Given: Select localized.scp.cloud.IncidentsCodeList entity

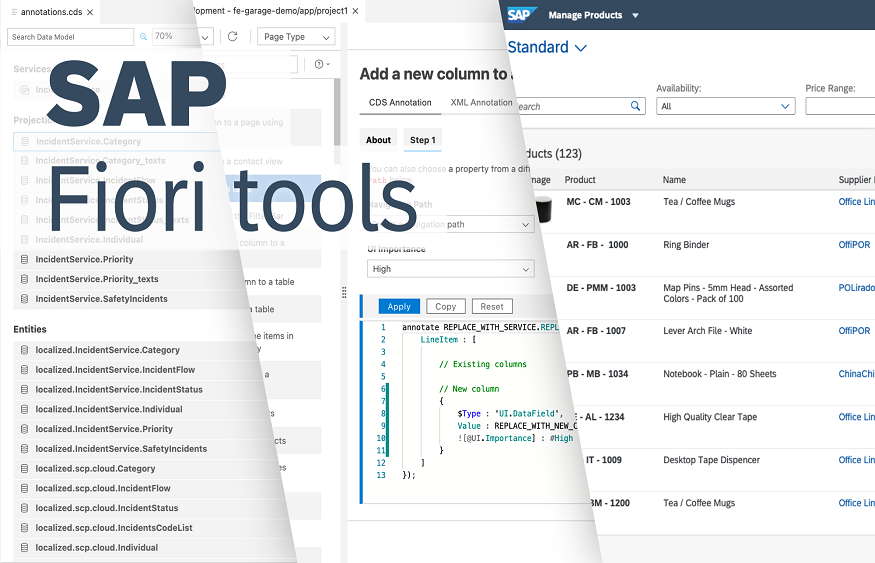Looking at the screenshot, I should (114, 528).
